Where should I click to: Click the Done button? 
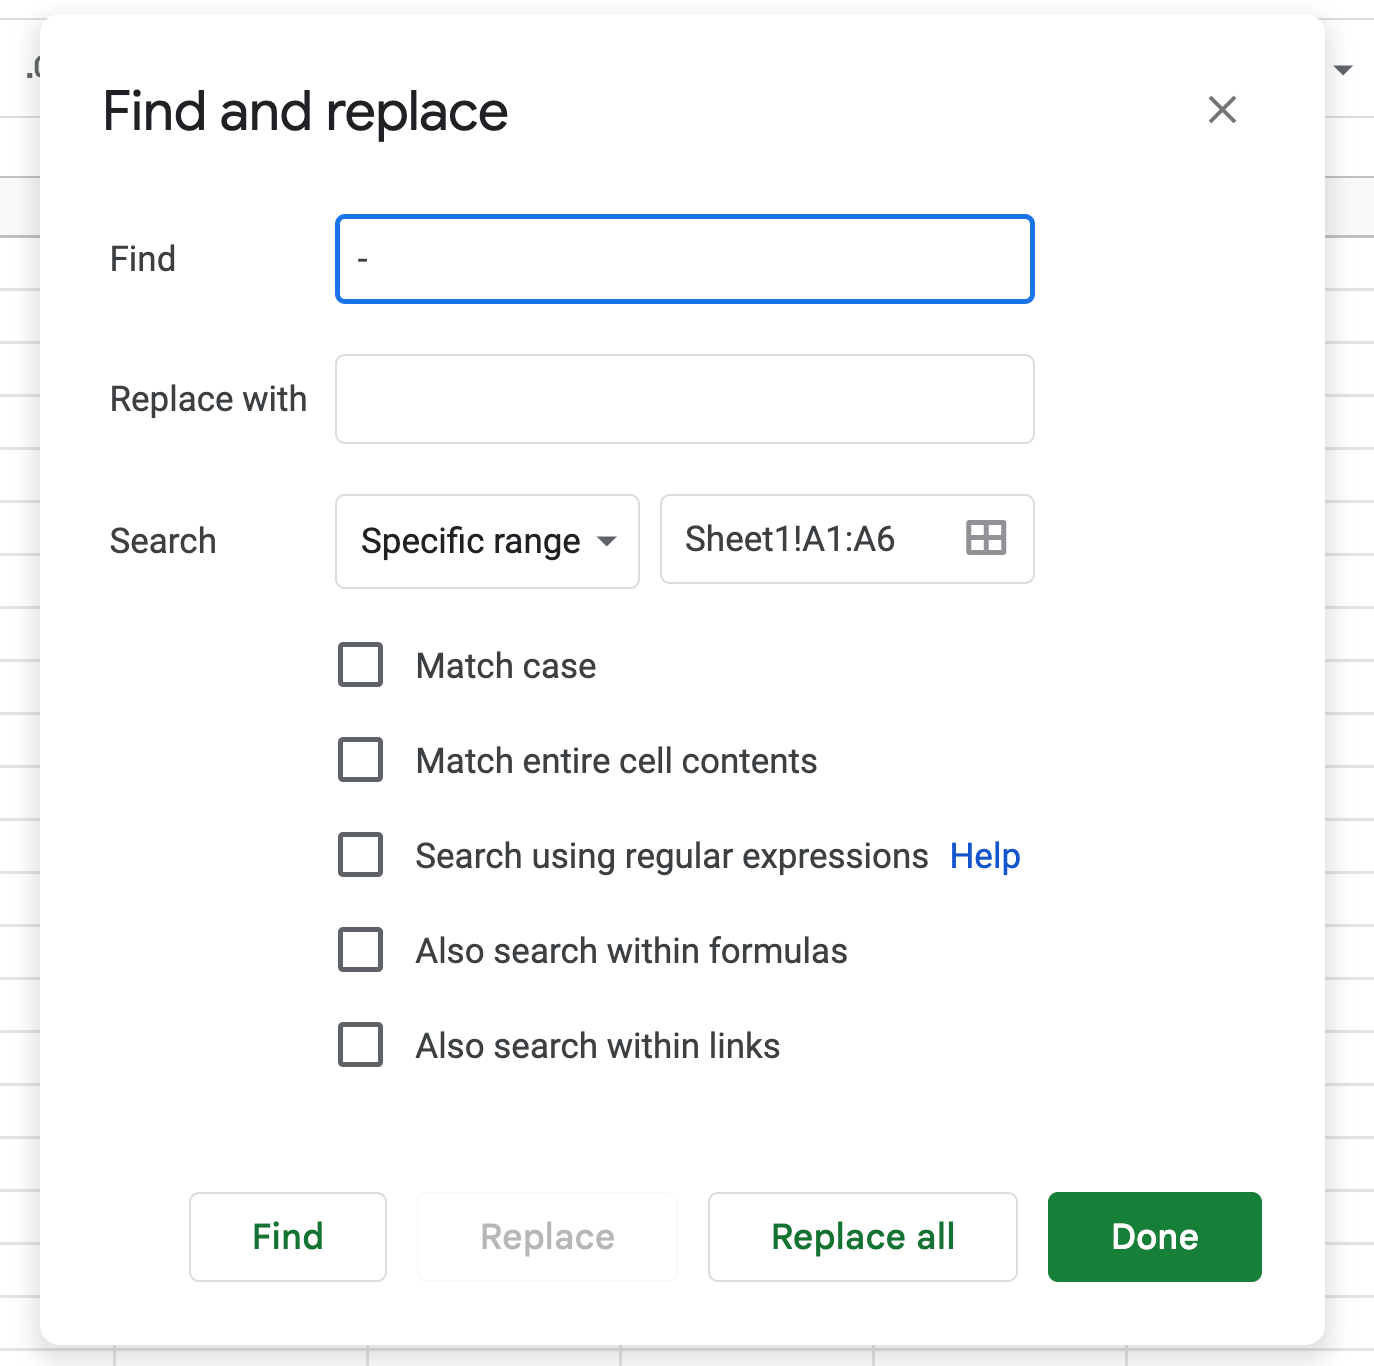(x=1154, y=1237)
